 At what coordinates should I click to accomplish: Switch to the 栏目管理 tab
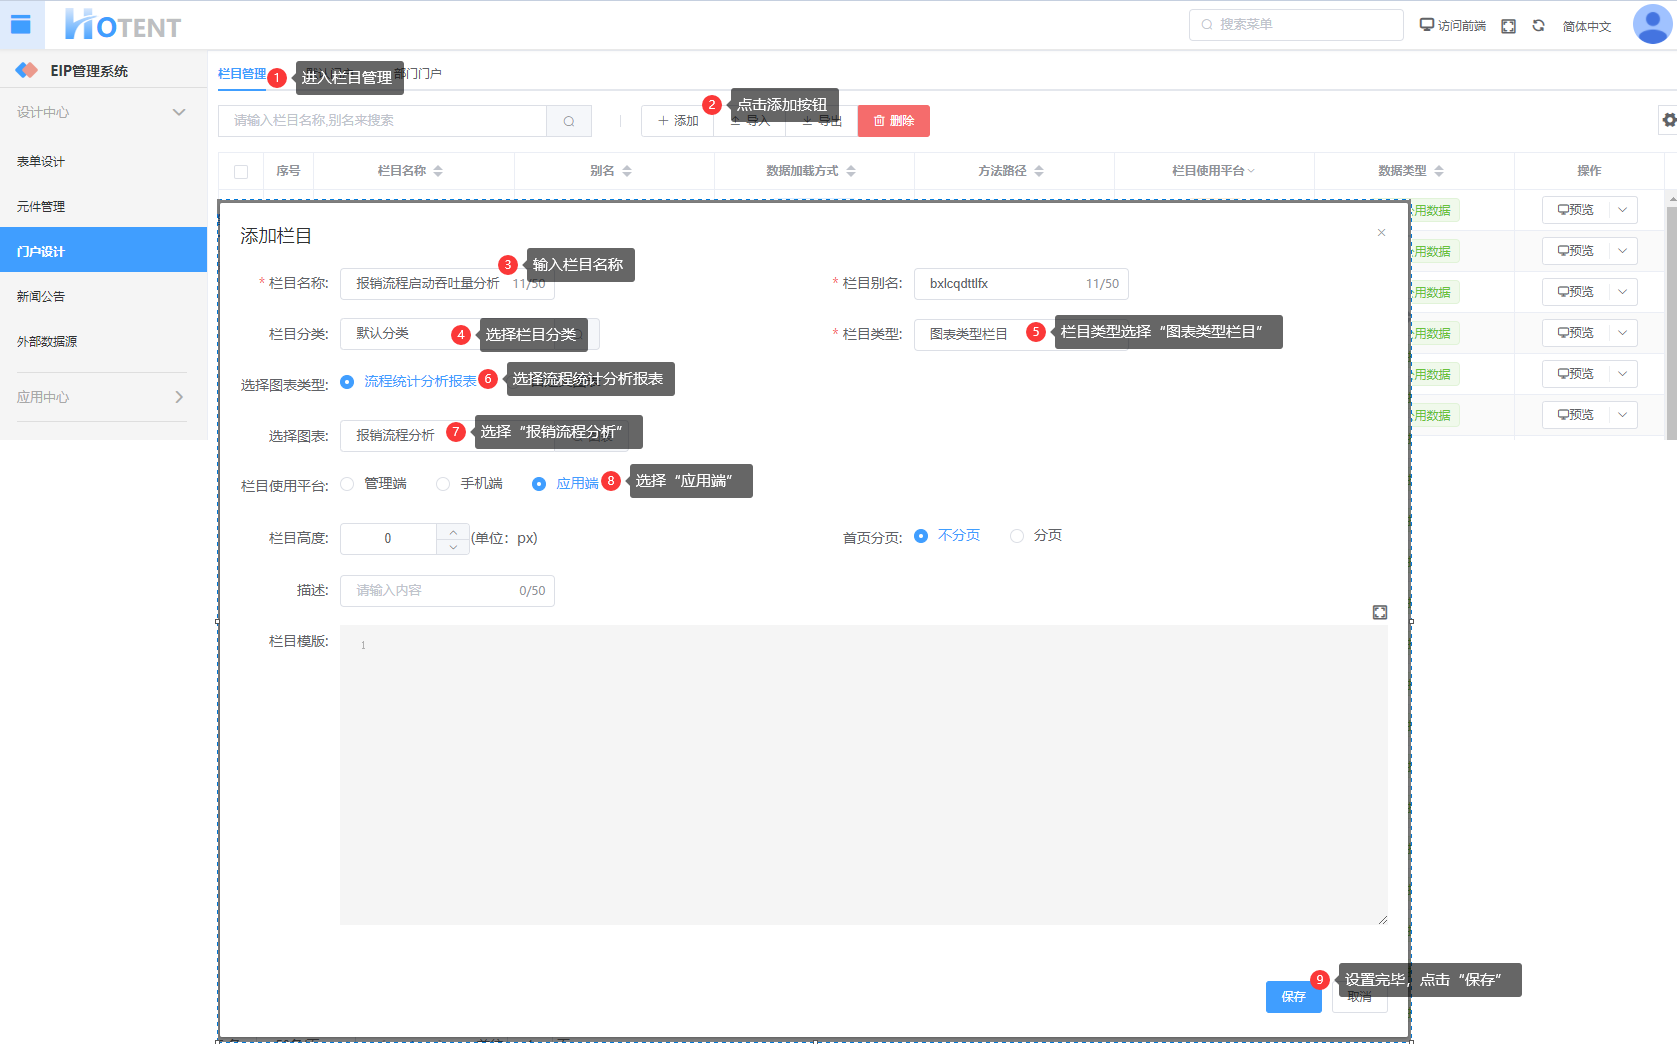tap(242, 74)
